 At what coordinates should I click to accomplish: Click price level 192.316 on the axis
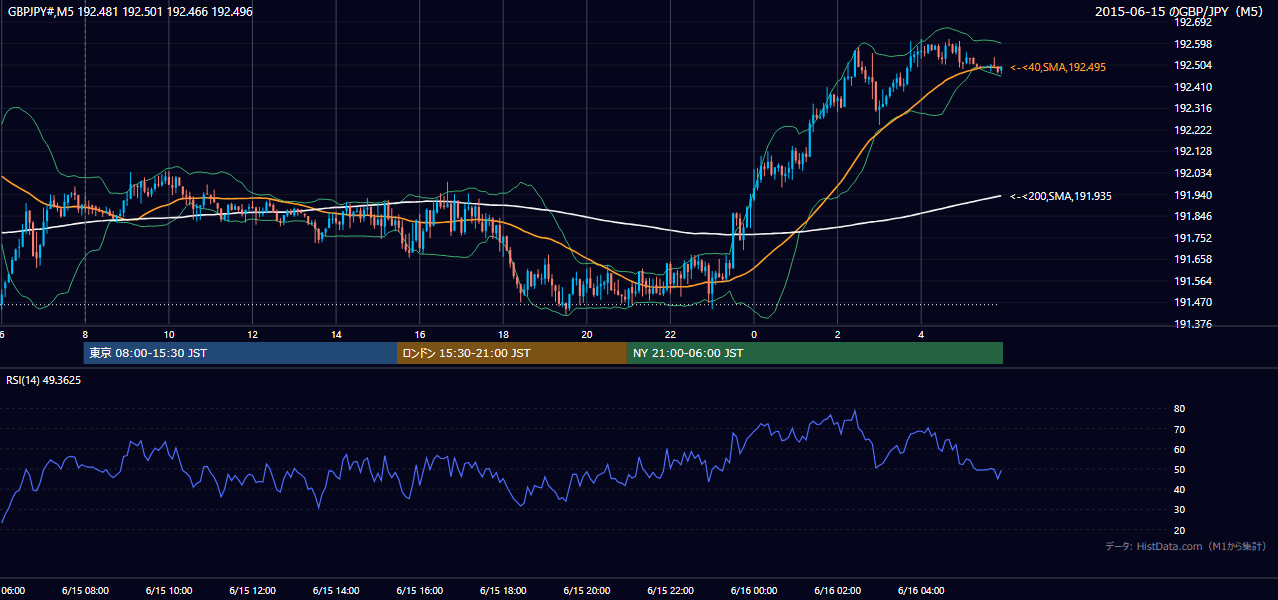(x=1192, y=108)
